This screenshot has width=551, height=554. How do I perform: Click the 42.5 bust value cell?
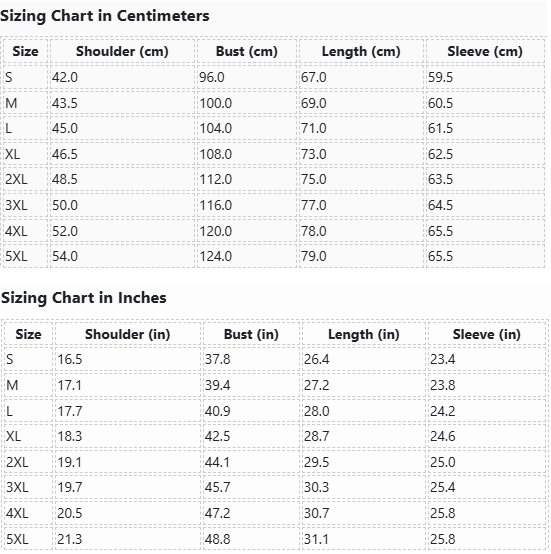(251, 436)
